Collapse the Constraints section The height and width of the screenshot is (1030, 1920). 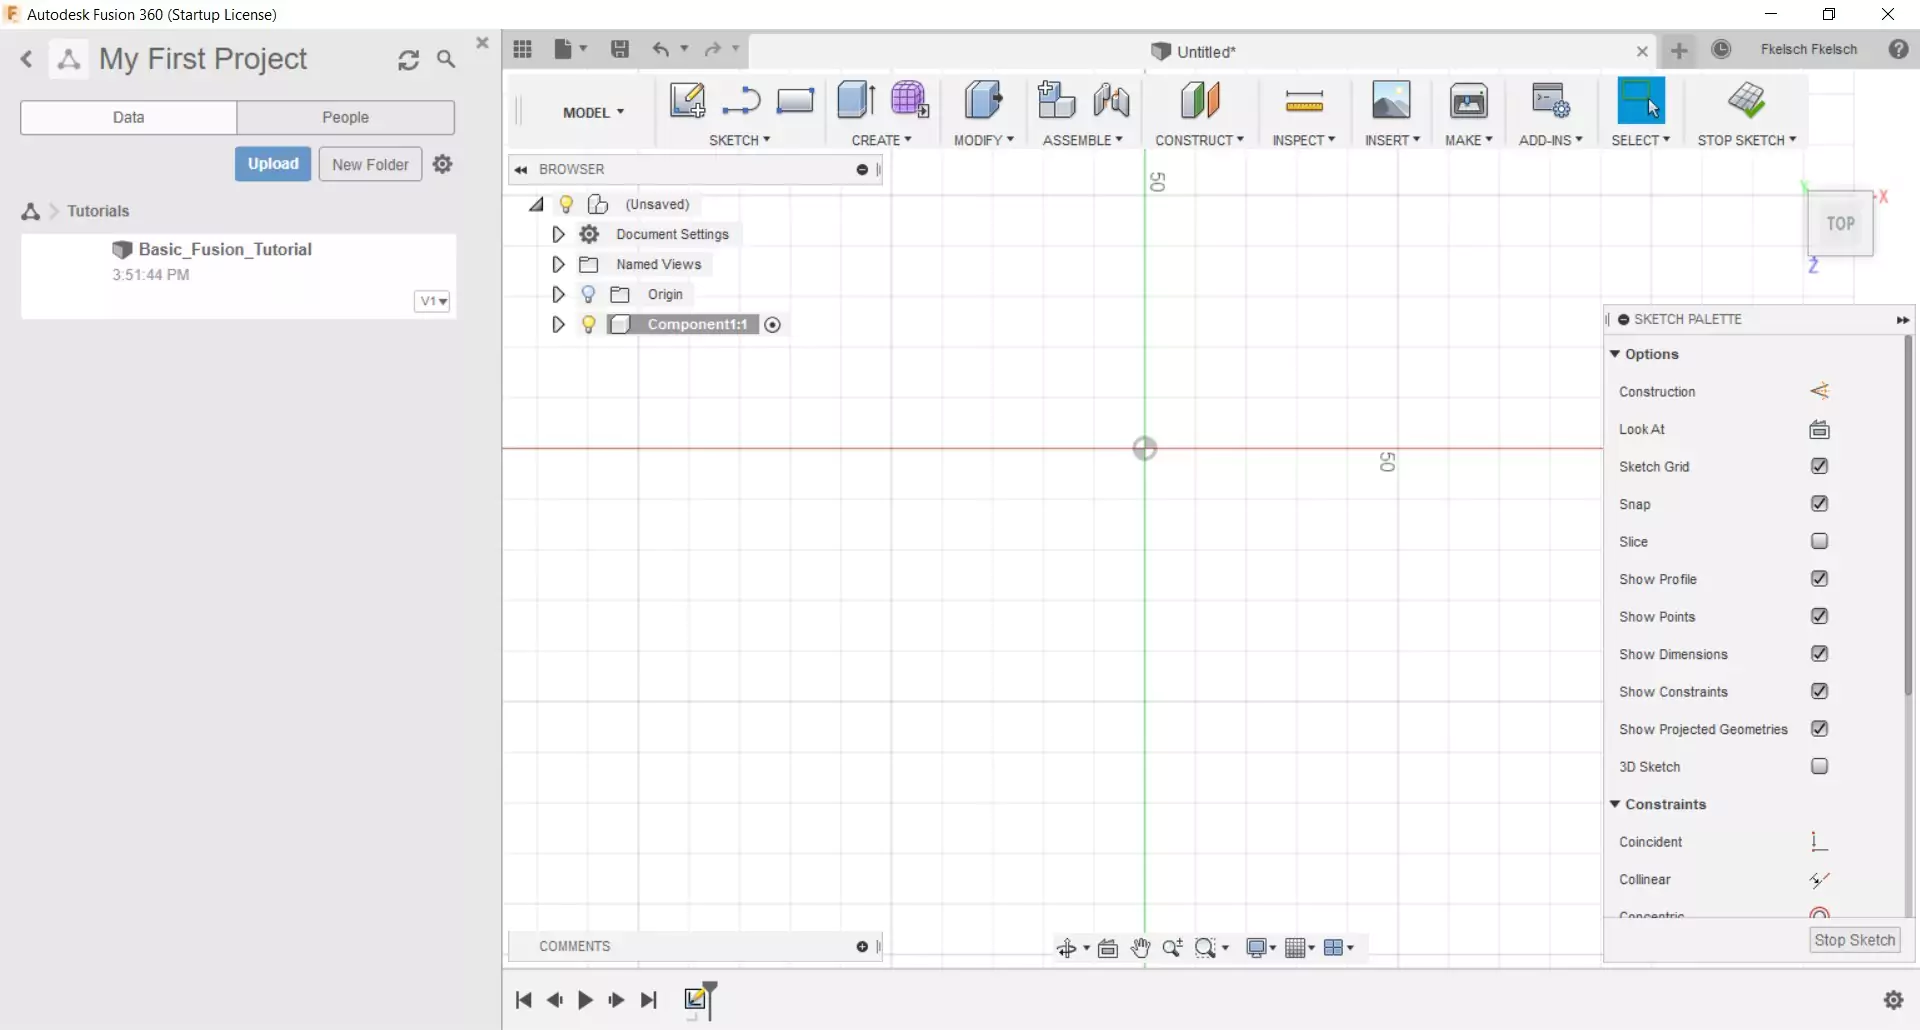pos(1614,804)
